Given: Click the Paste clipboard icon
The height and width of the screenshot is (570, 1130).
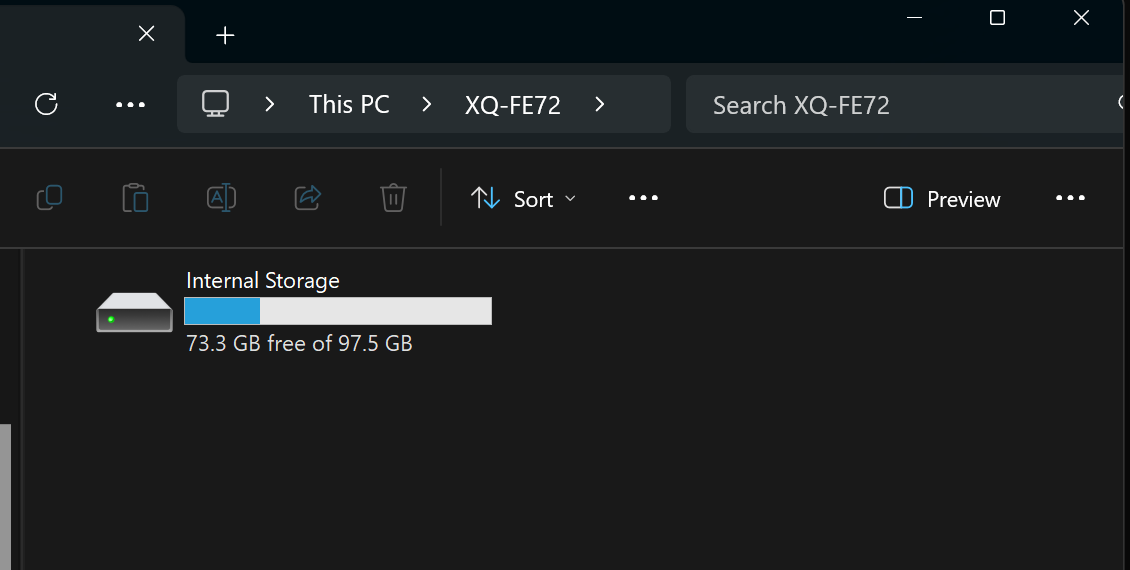Looking at the screenshot, I should pyautogui.click(x=135, y=197).
